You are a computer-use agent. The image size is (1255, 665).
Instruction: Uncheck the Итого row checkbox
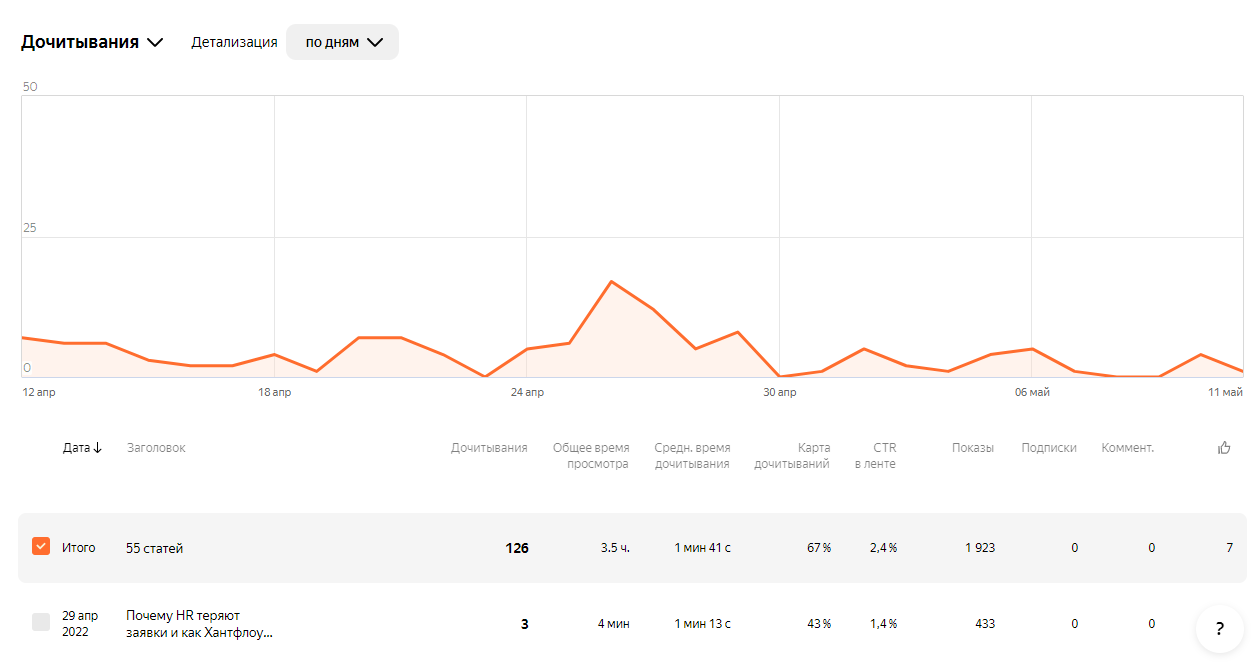(x=41, y=547)
